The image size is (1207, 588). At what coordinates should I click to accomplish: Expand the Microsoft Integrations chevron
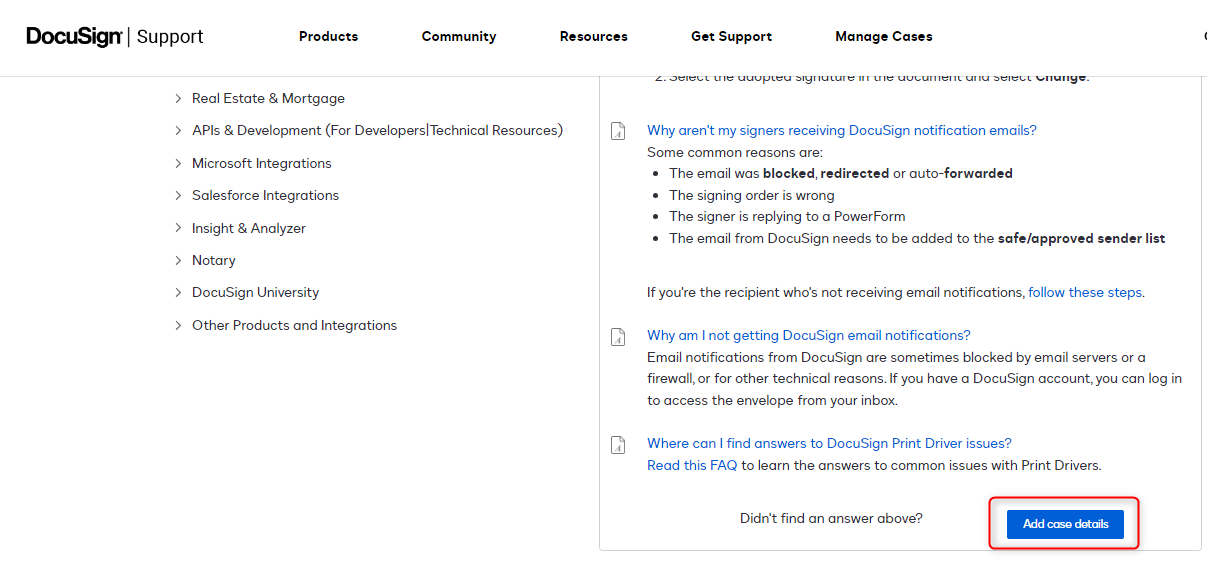coord(178,164)
